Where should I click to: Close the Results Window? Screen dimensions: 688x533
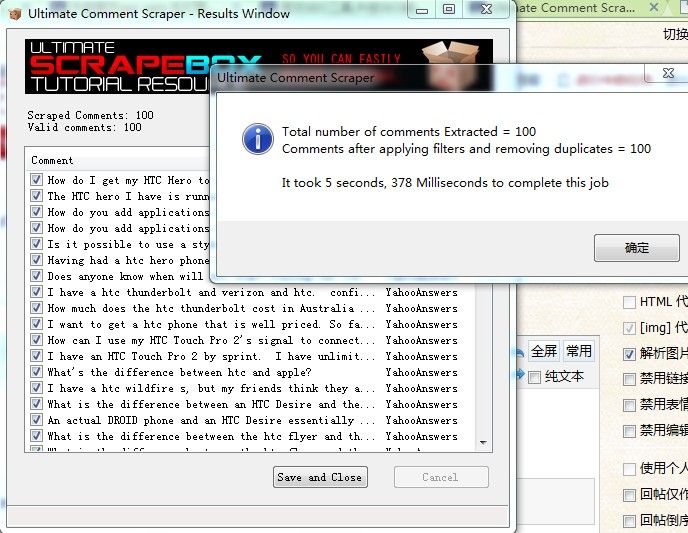tap(486, 10)
